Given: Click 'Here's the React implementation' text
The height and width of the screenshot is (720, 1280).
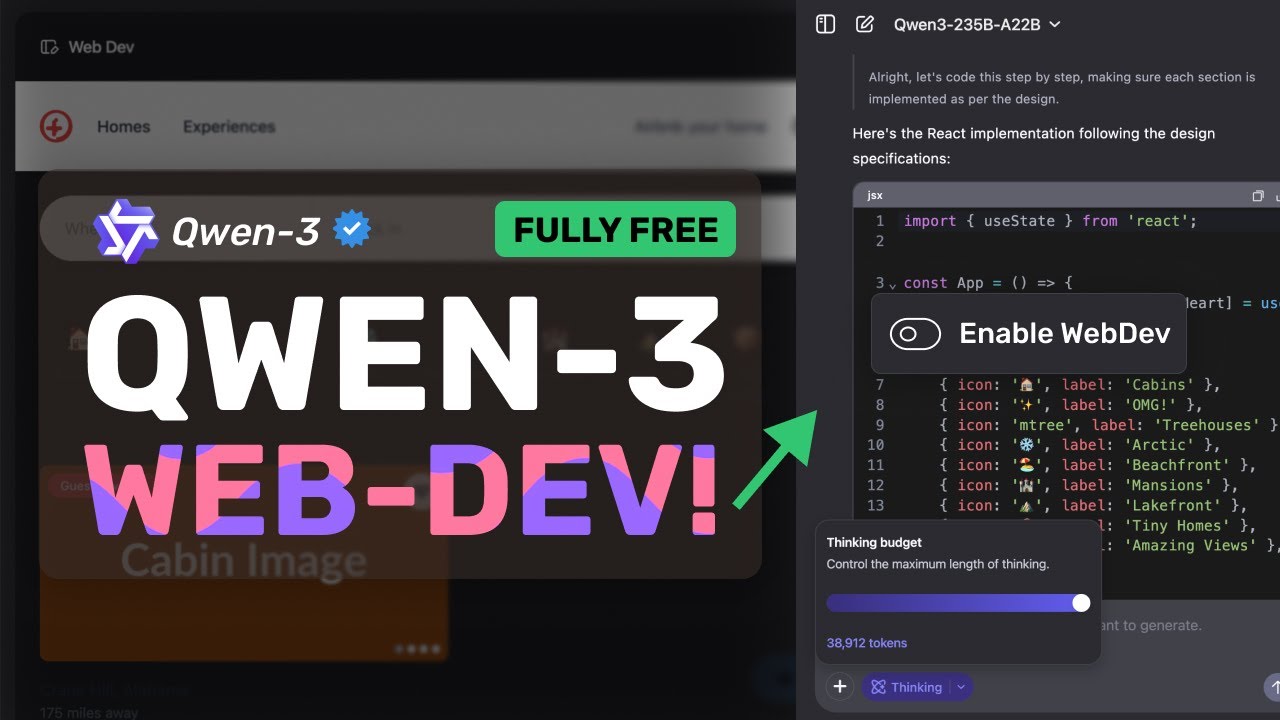Looking at the screenshot, I should click(x=1034, y=146).
